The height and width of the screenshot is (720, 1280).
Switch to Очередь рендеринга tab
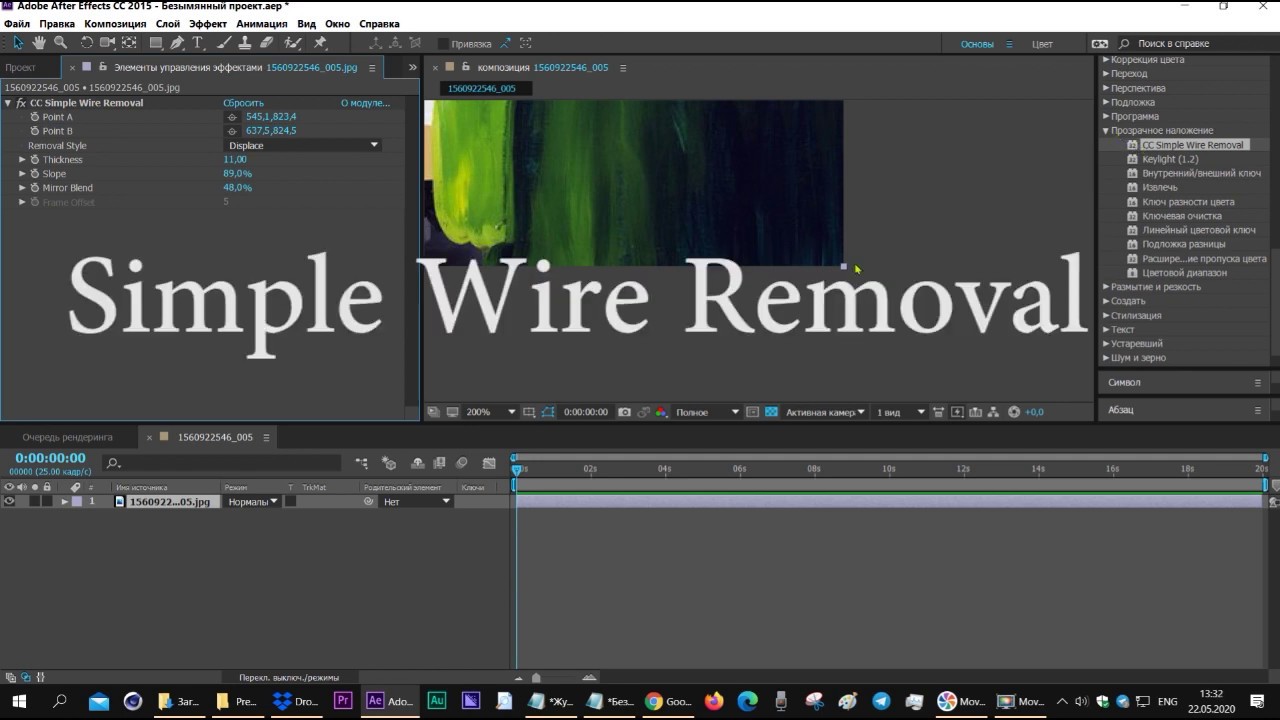[67, 437]
